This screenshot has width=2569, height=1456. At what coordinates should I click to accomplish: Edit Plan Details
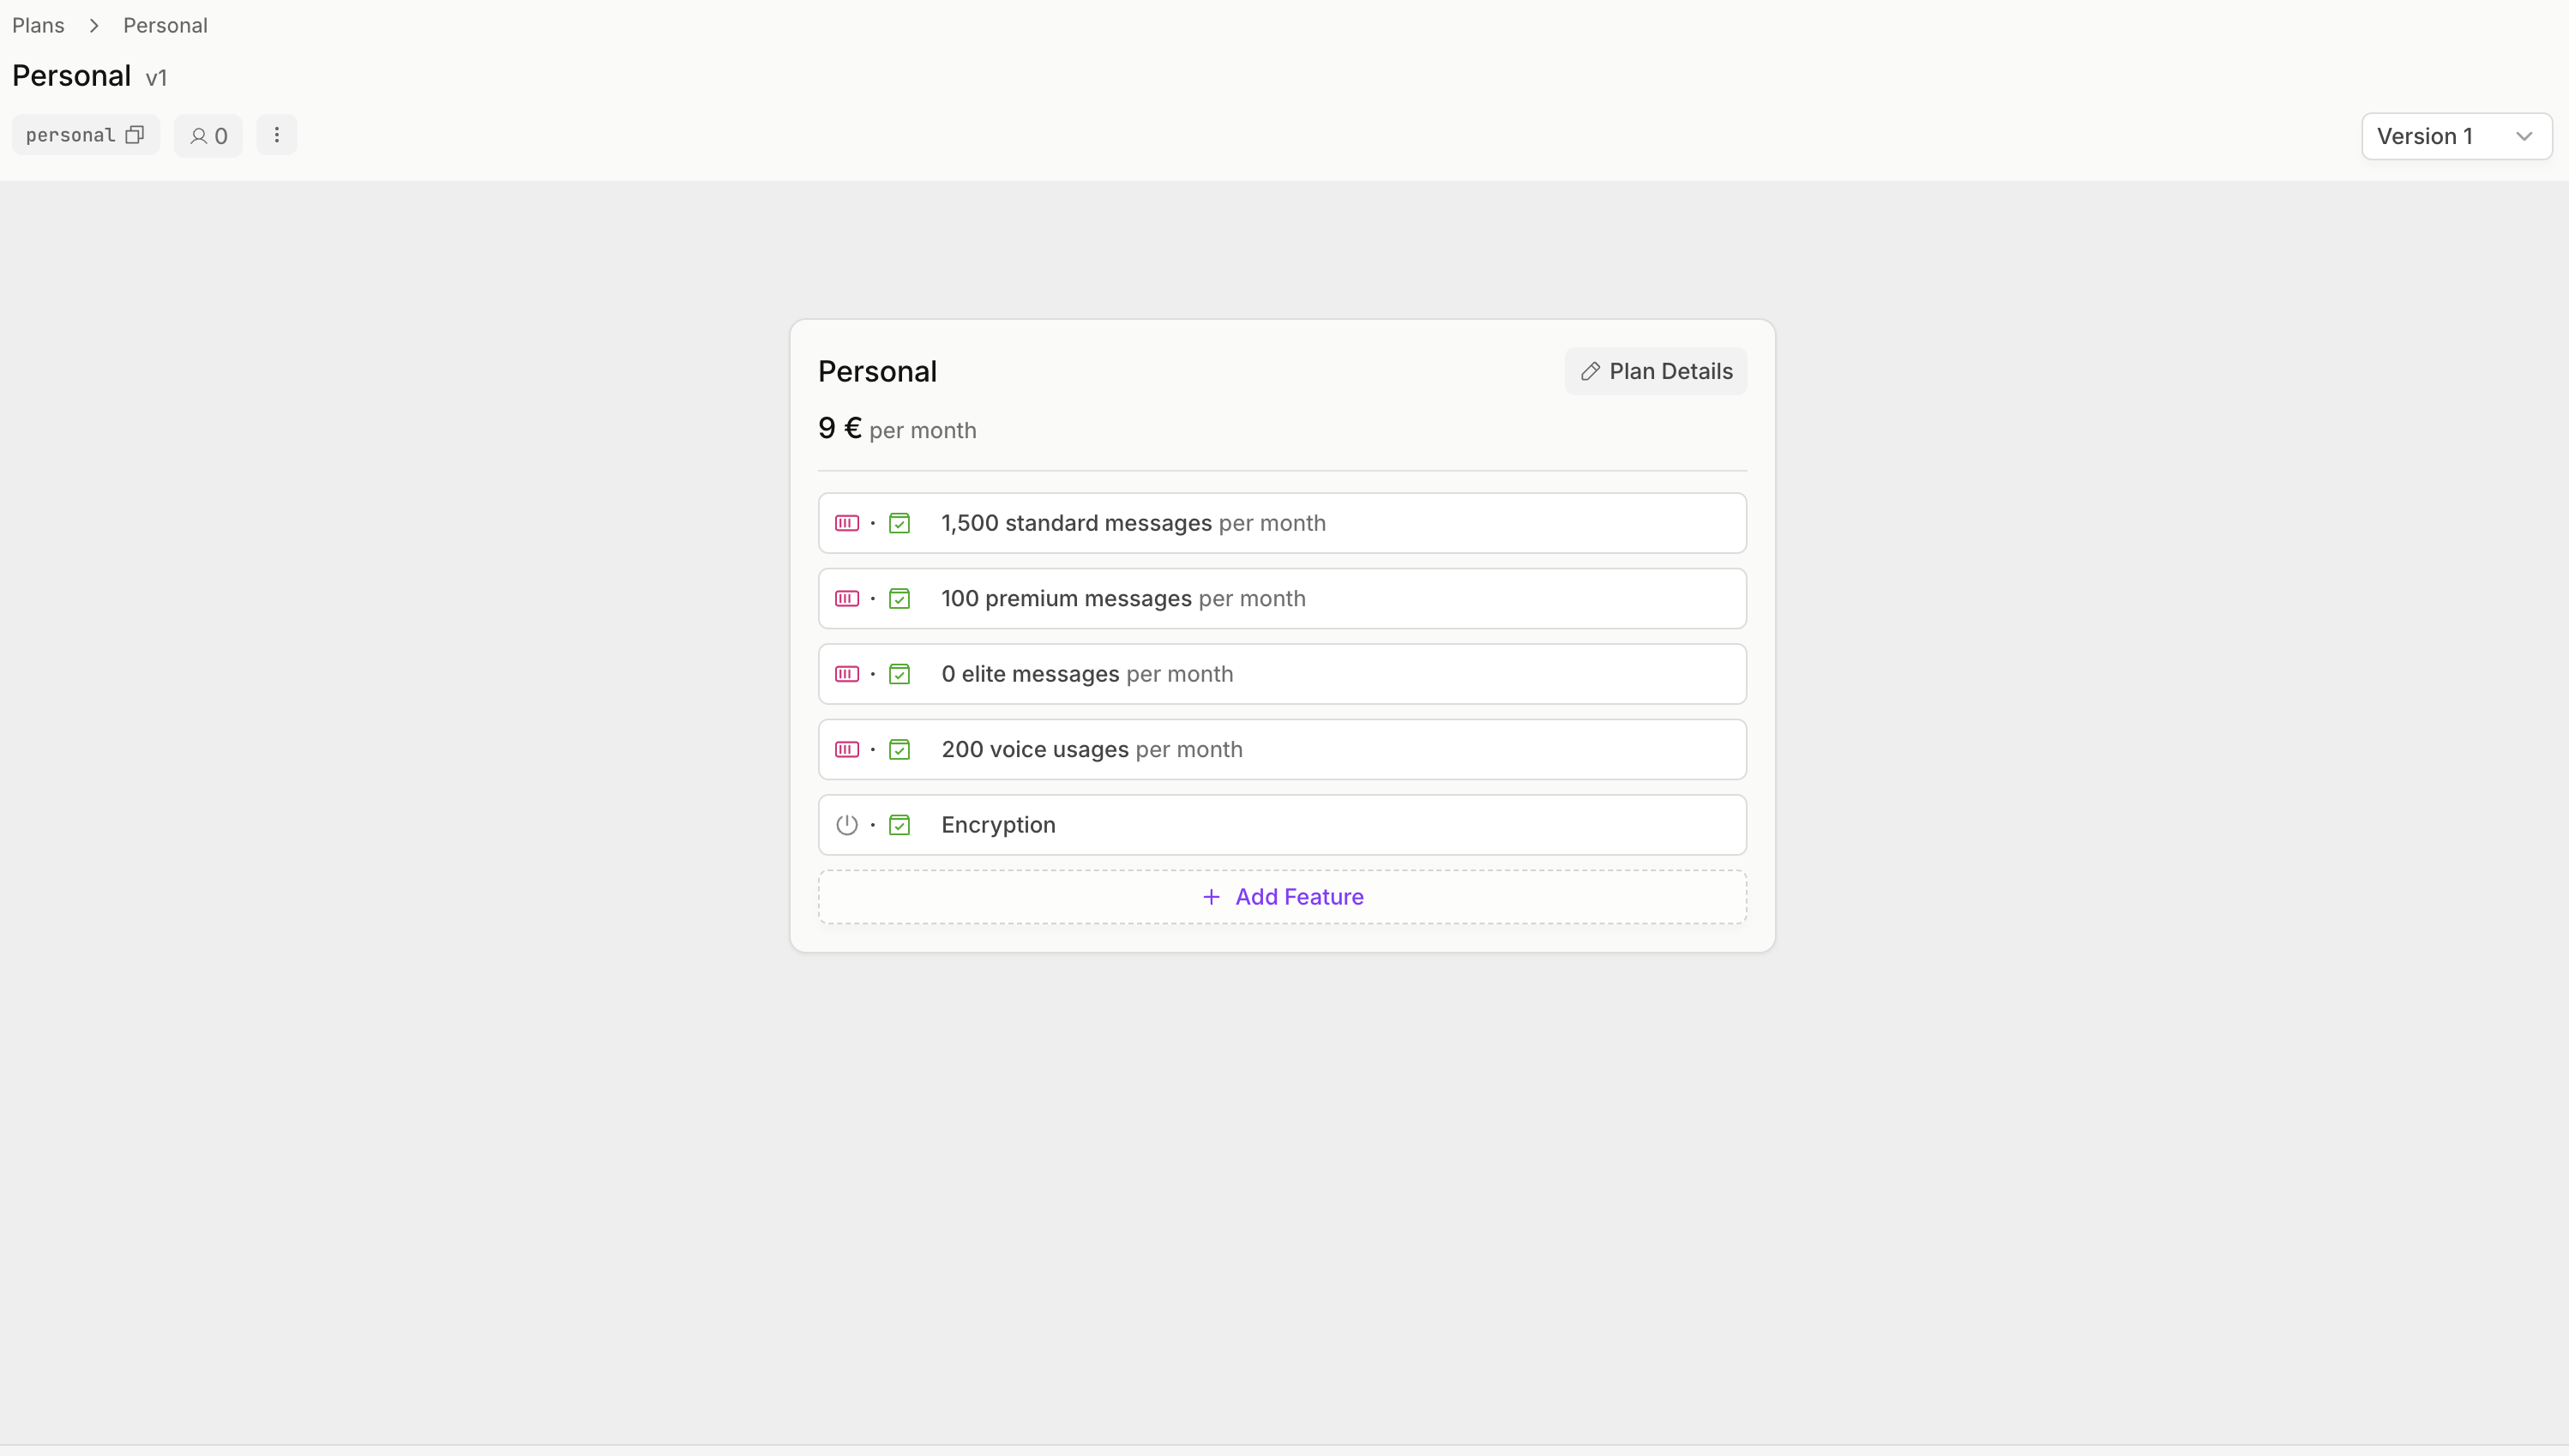coord(1656,372)
